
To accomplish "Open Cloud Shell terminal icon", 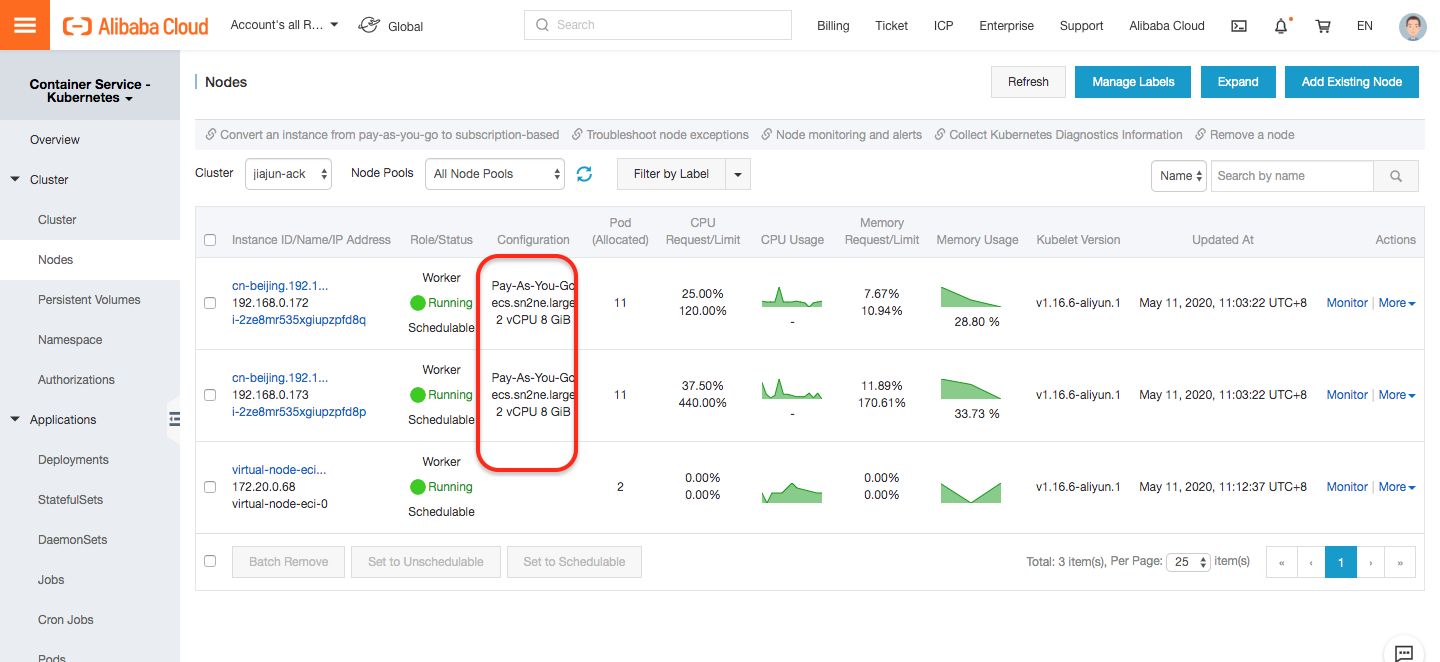I will tap(1239, 26).
